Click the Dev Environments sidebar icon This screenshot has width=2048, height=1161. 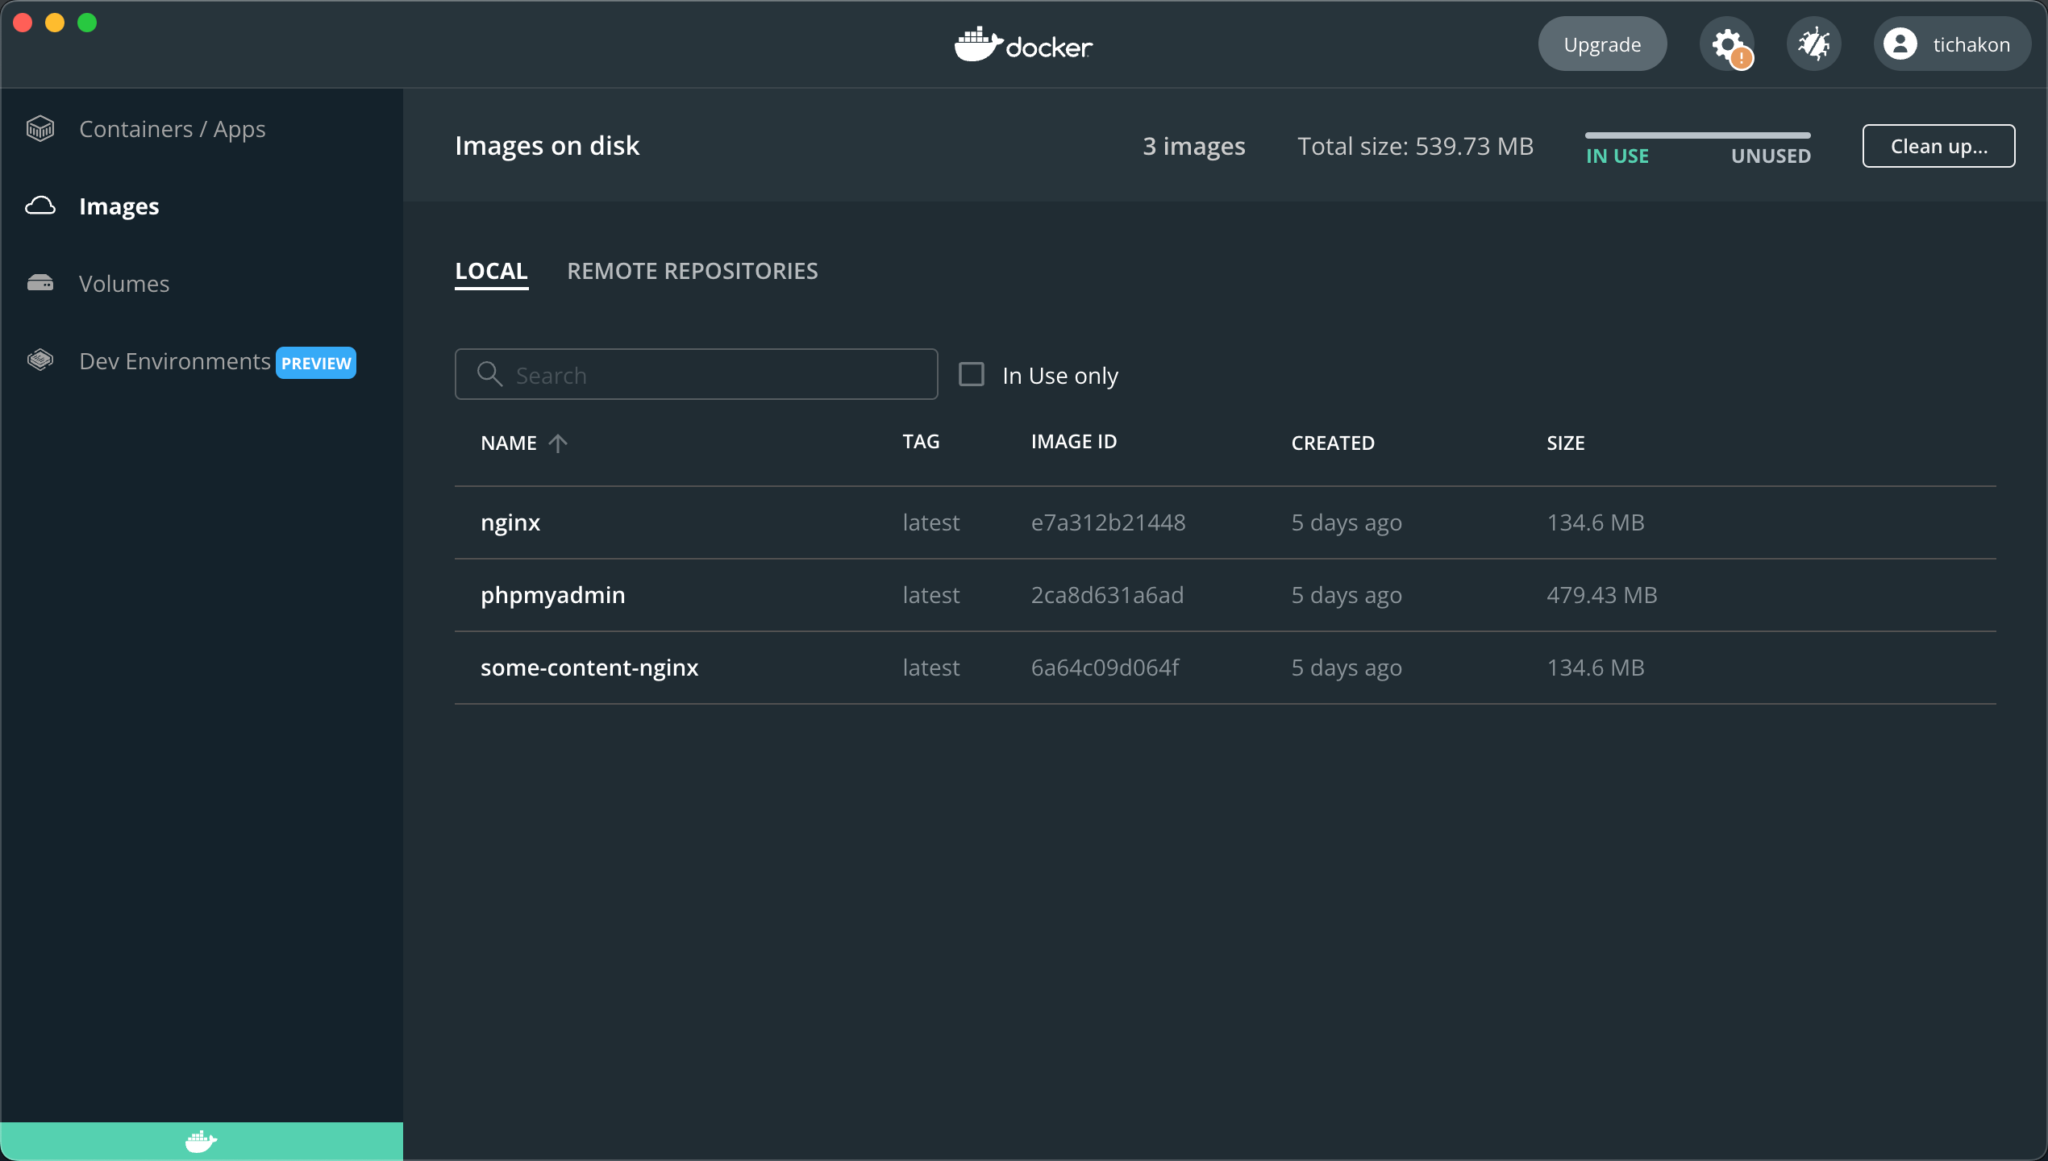click(40, 361)
